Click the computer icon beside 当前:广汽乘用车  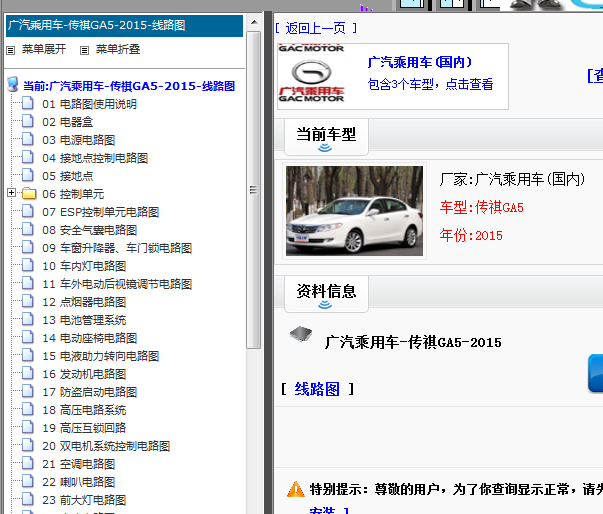point(13,85)
